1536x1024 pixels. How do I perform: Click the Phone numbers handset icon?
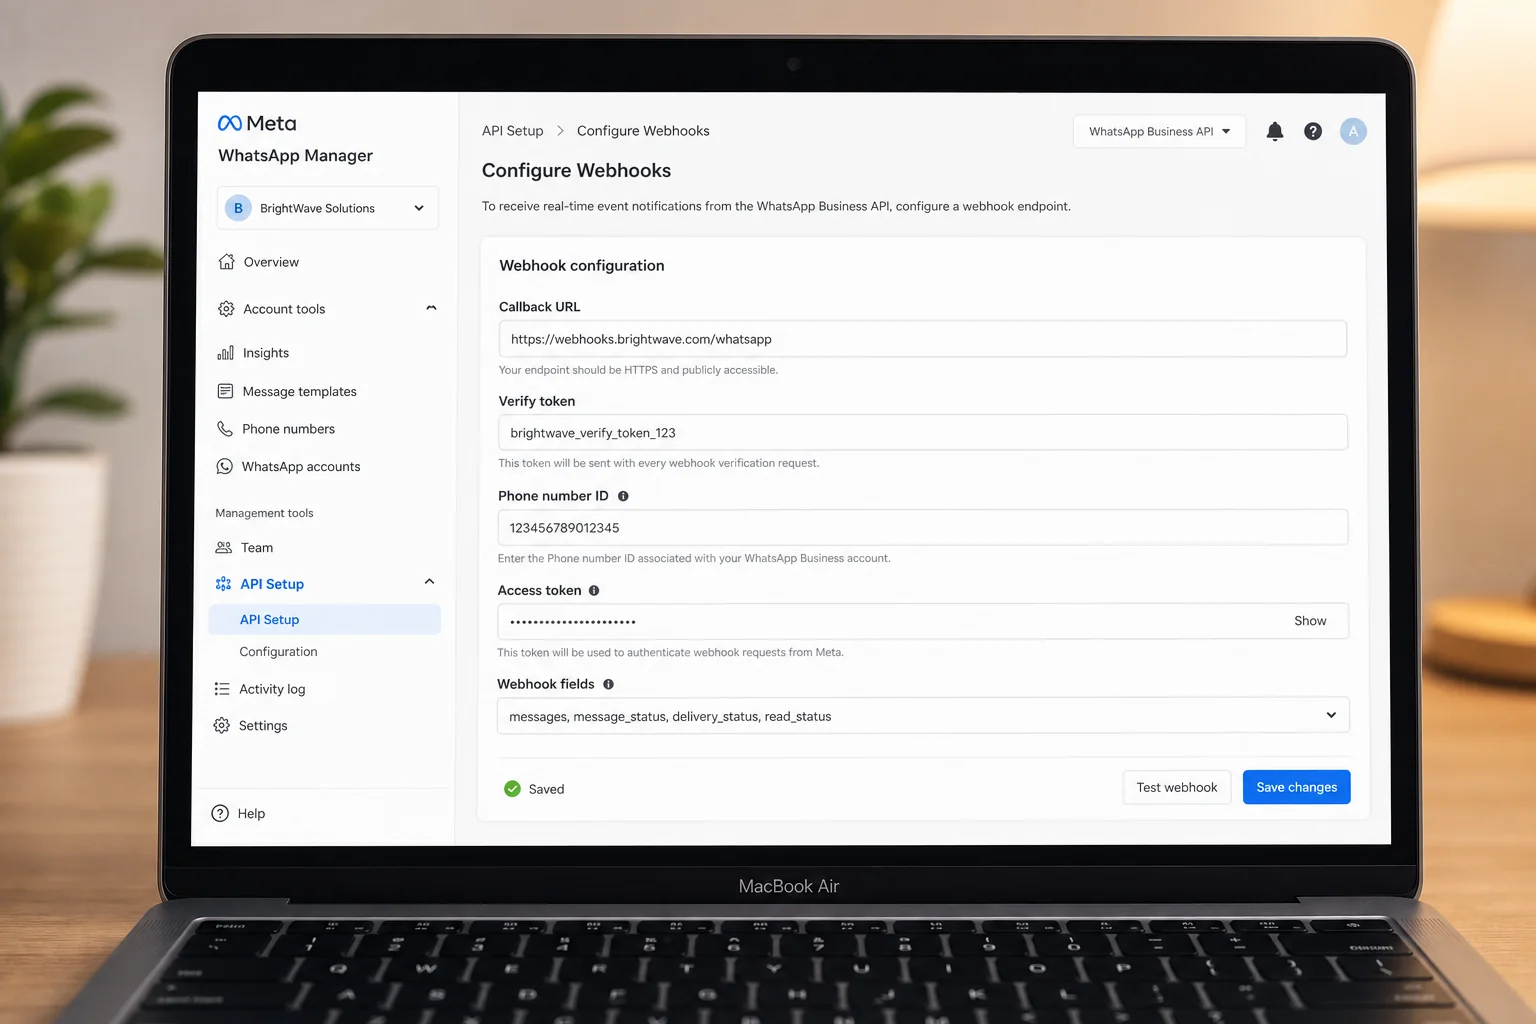click(225, 429)
